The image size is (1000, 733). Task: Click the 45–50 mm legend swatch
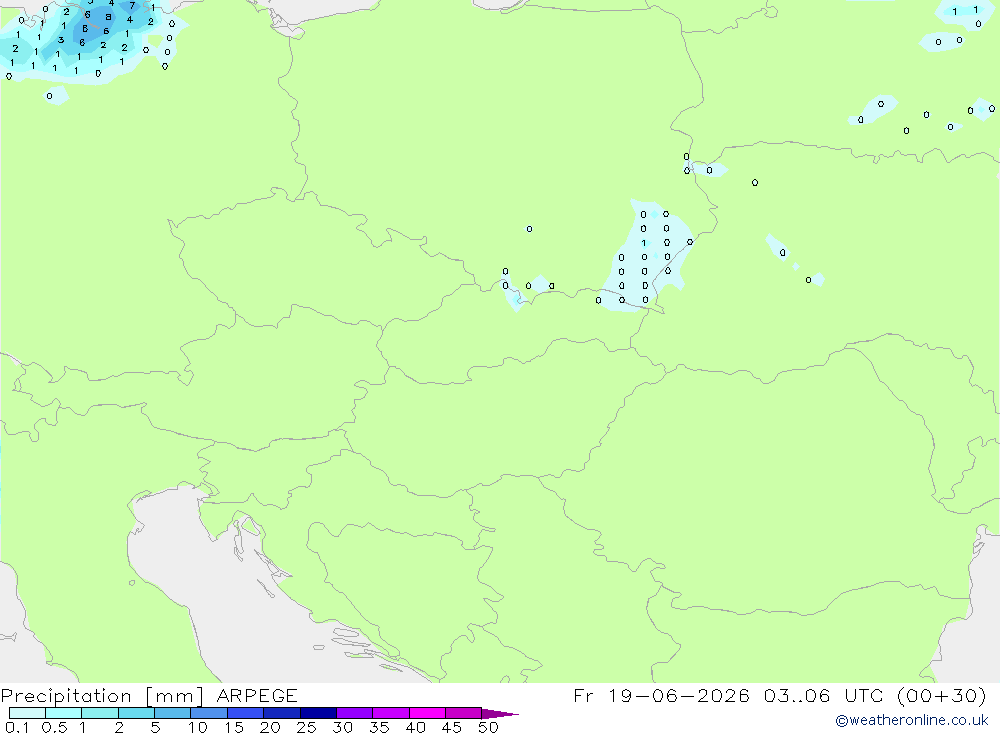tap(464, 713)
